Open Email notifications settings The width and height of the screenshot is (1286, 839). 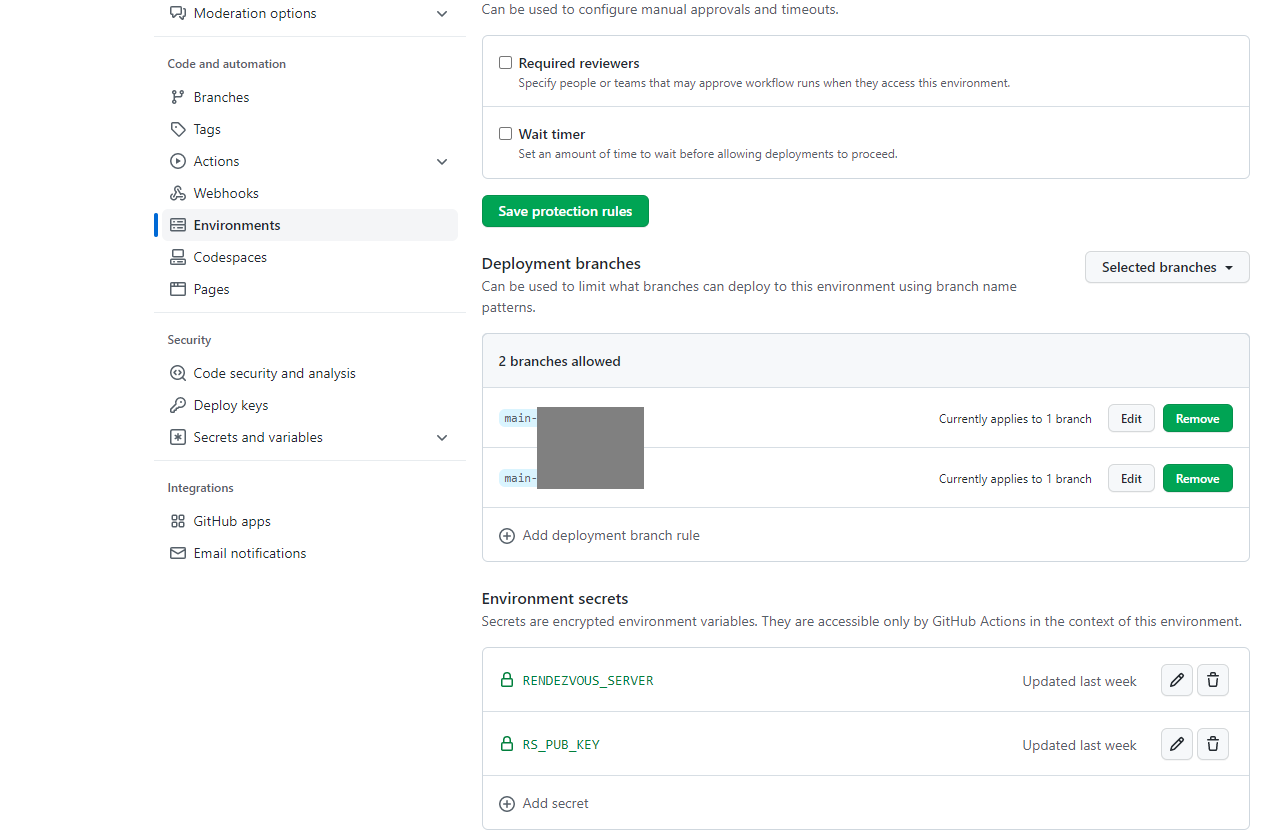(x=250, y=553)
